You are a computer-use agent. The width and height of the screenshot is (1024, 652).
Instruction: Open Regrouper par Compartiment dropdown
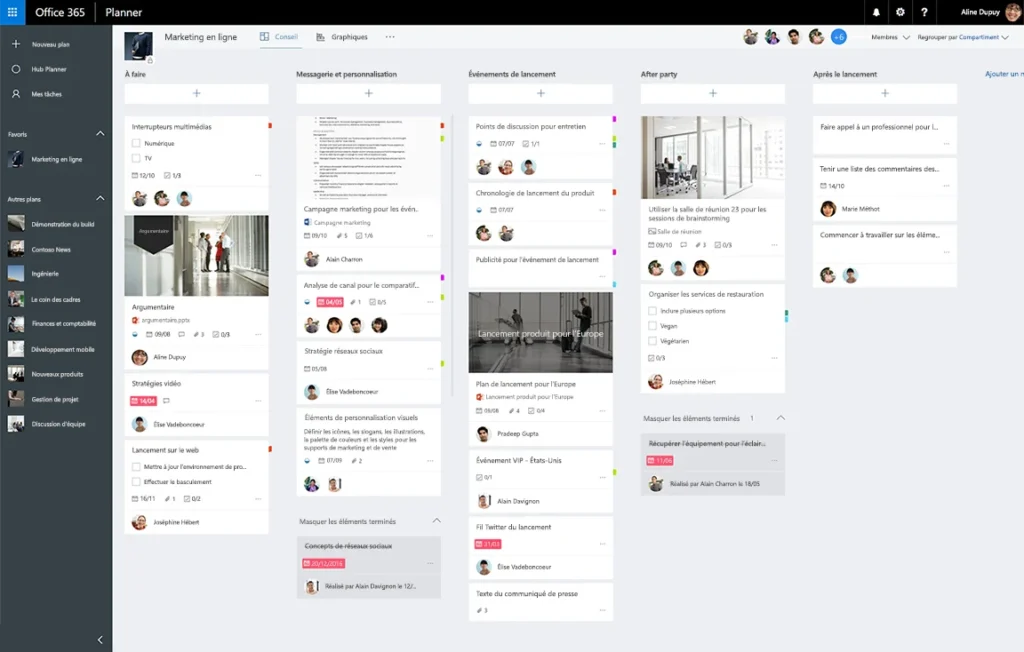tap(963, 37)
